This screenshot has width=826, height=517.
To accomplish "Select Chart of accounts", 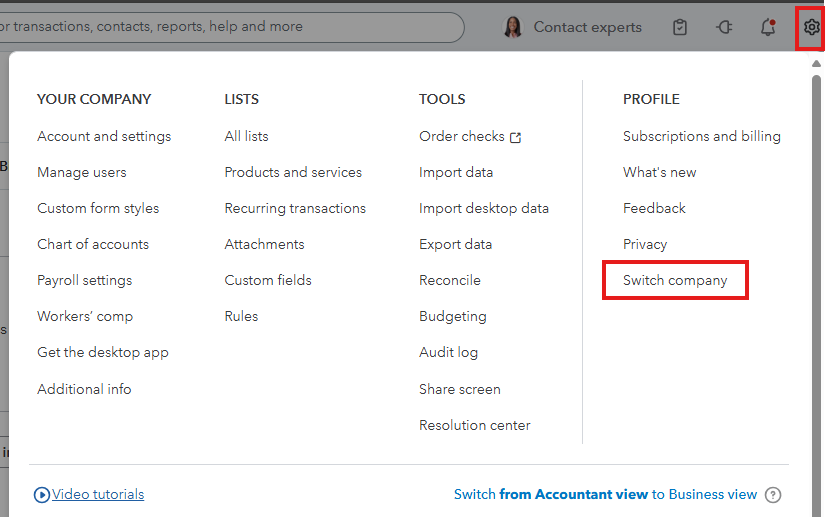I will (93, 244).
